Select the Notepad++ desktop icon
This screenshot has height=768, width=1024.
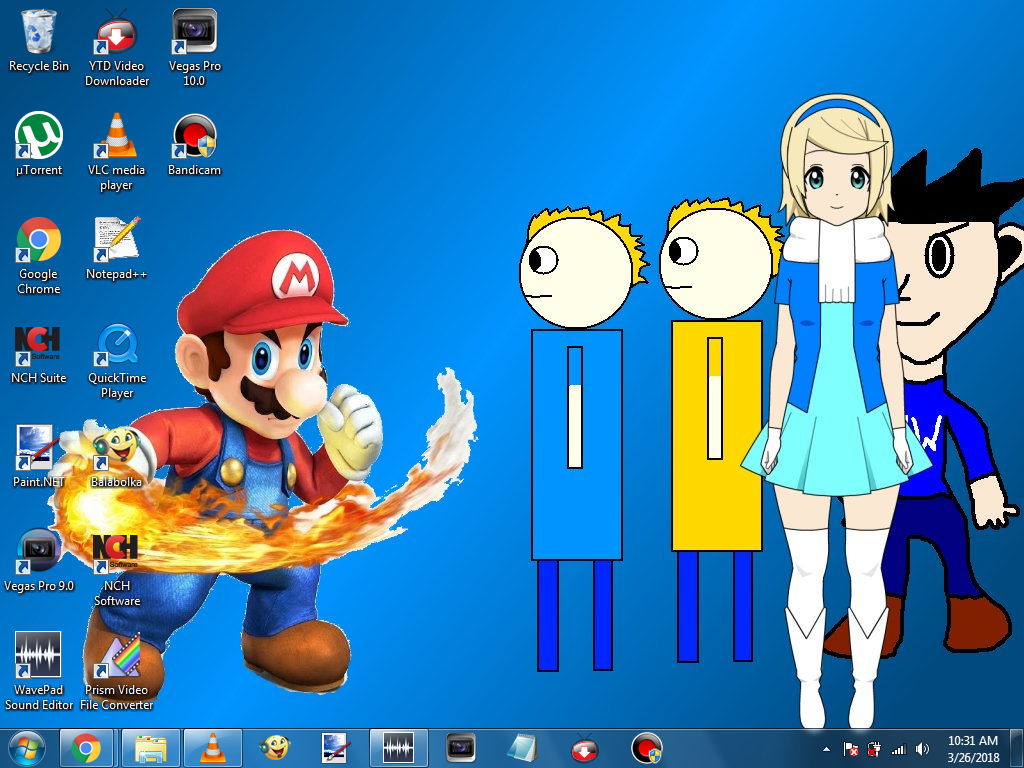[x=116, y=248]
